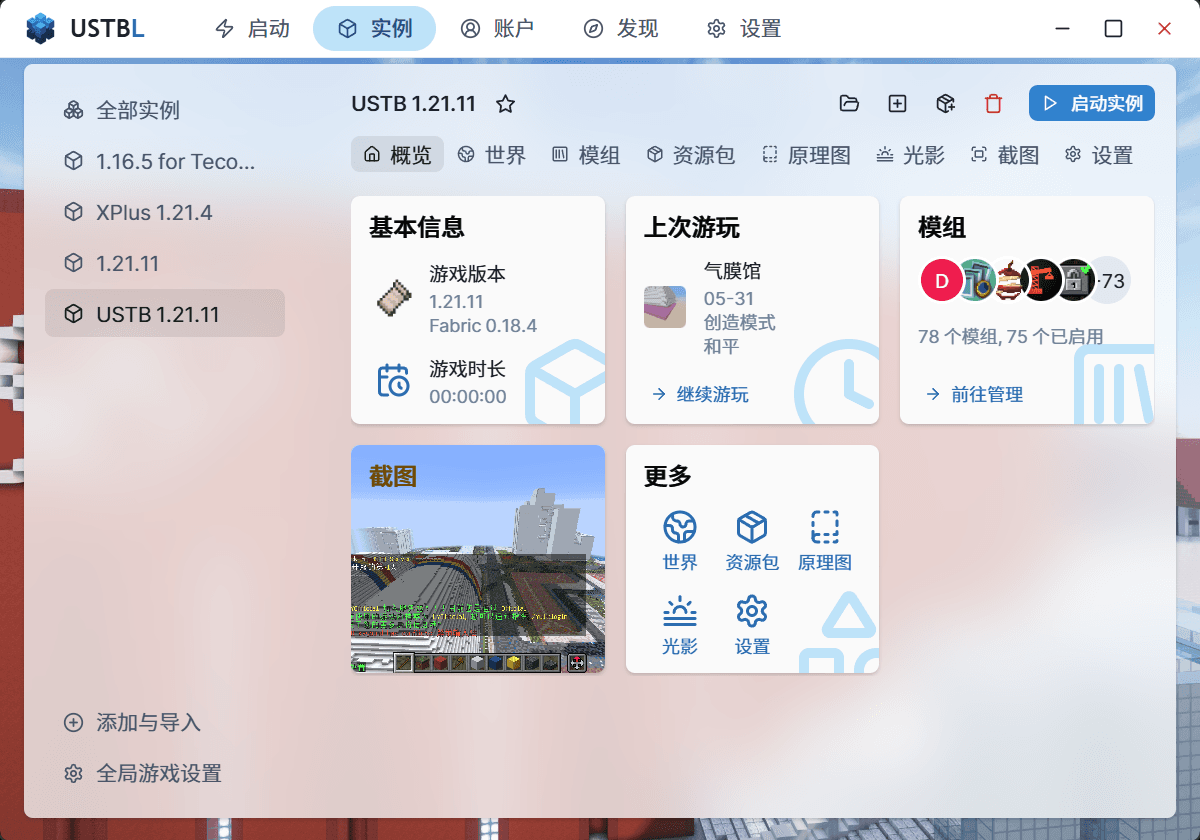
Task: Select 1.16.5 for Teco... instance
Action: coord(165,161)
